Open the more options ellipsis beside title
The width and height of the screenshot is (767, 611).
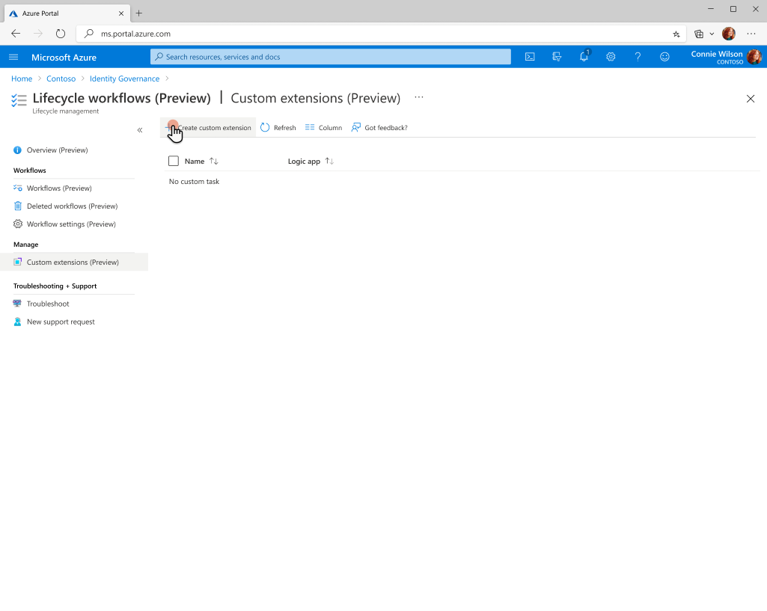click(419, 97)
